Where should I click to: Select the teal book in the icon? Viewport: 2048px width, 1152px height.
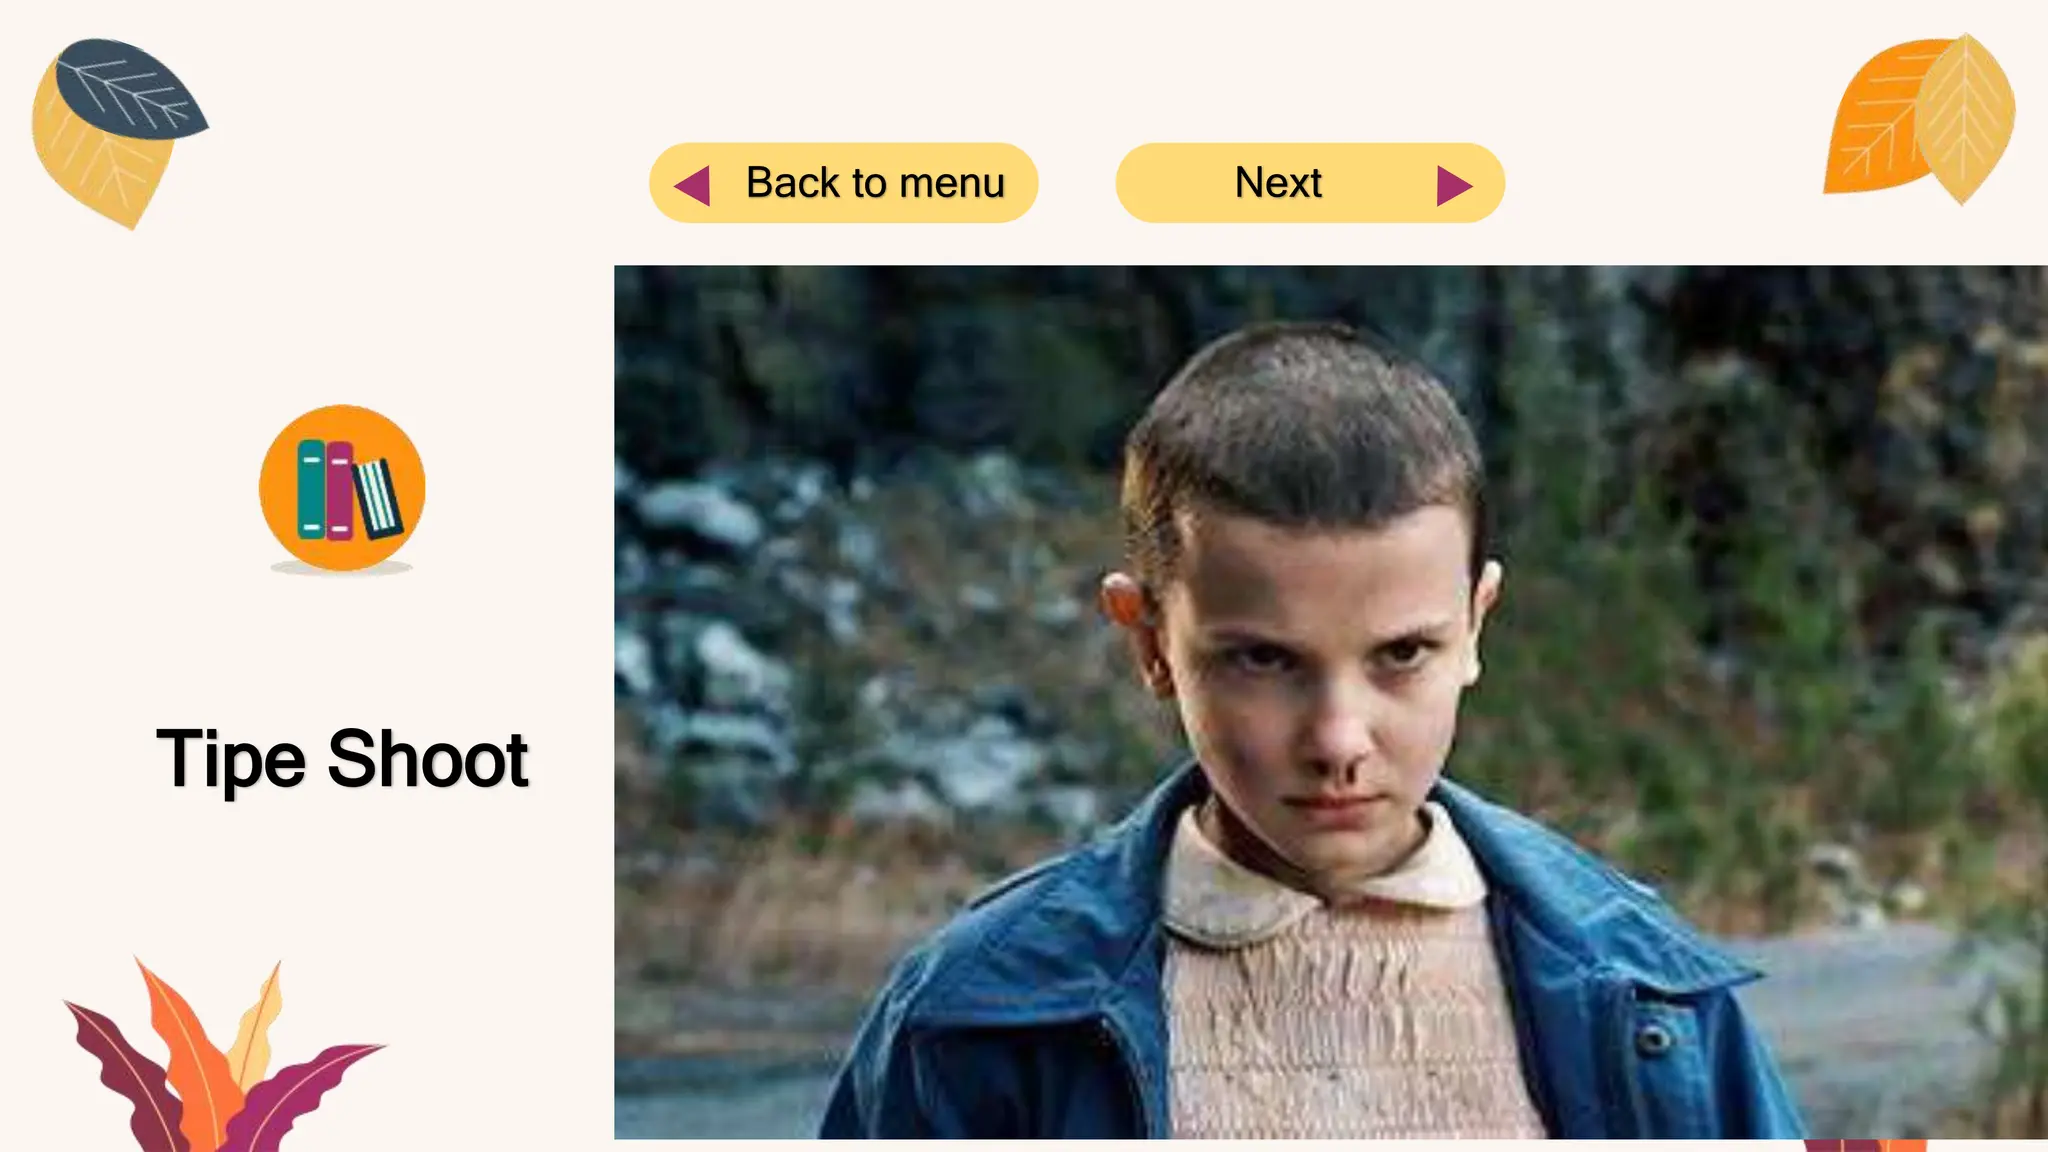pos(311,489)
